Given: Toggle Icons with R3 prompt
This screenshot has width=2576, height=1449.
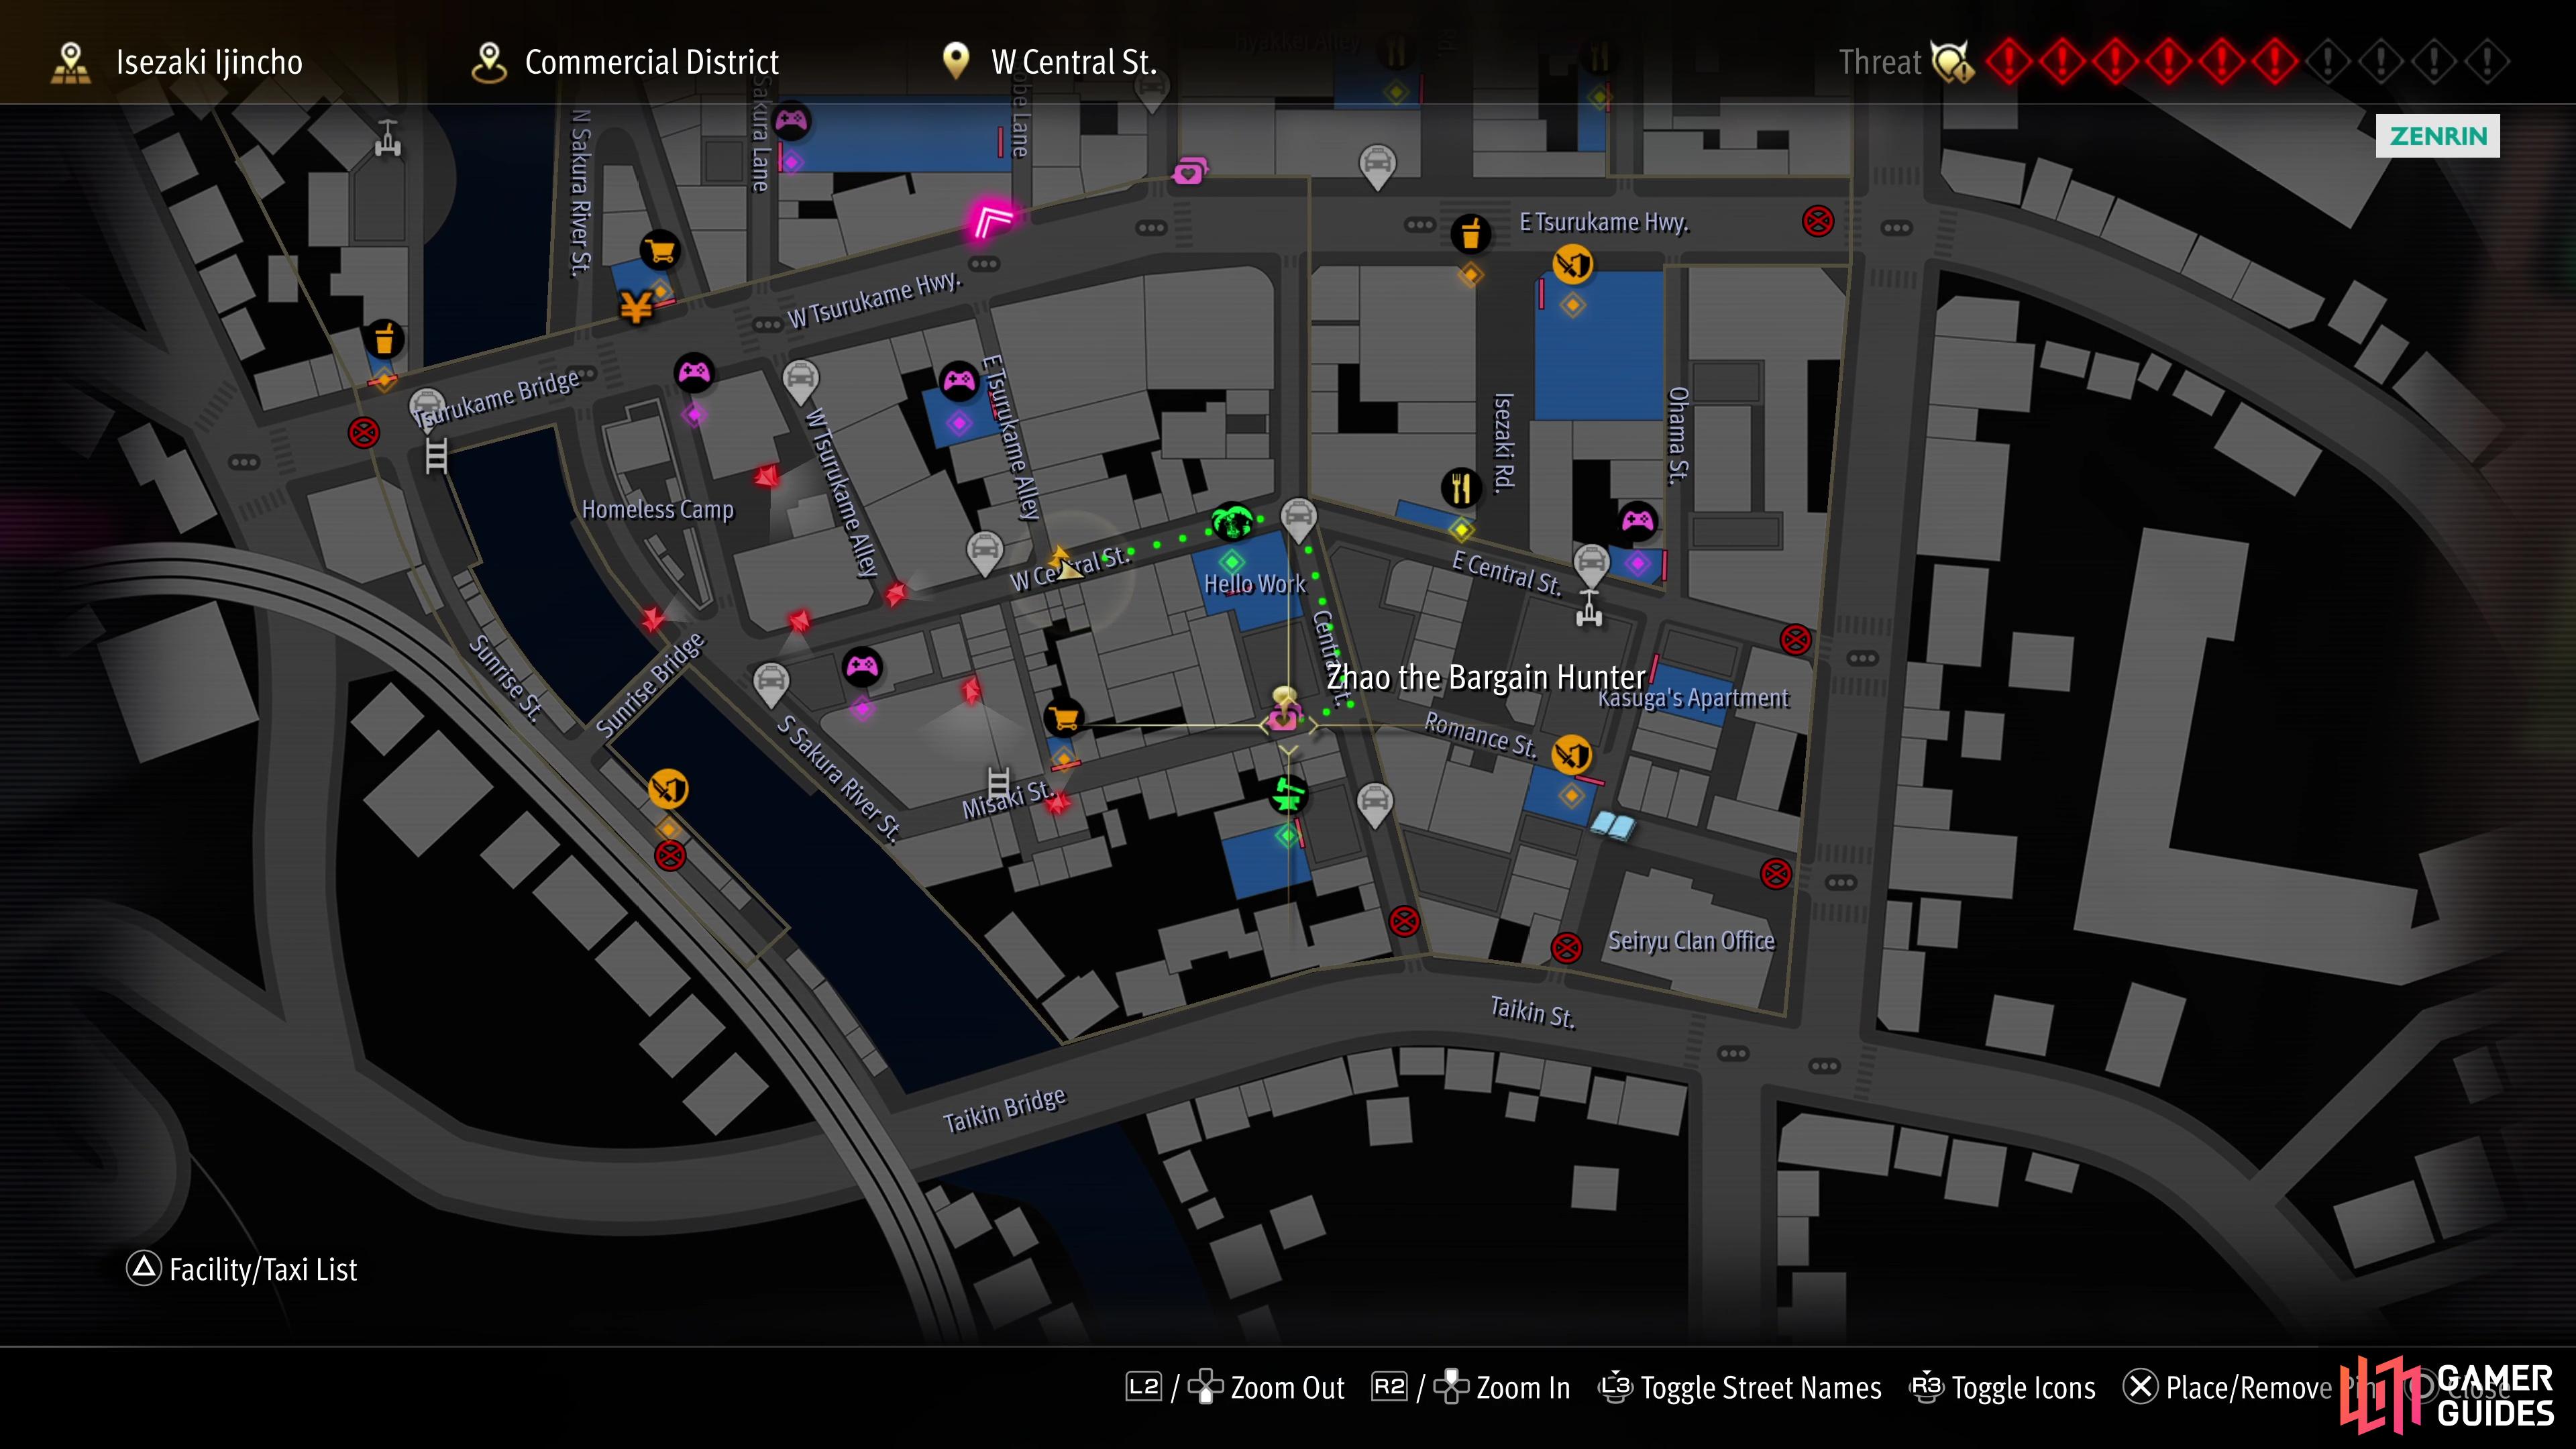Looking at the screenshot, I should (x=2003, y=1388).
